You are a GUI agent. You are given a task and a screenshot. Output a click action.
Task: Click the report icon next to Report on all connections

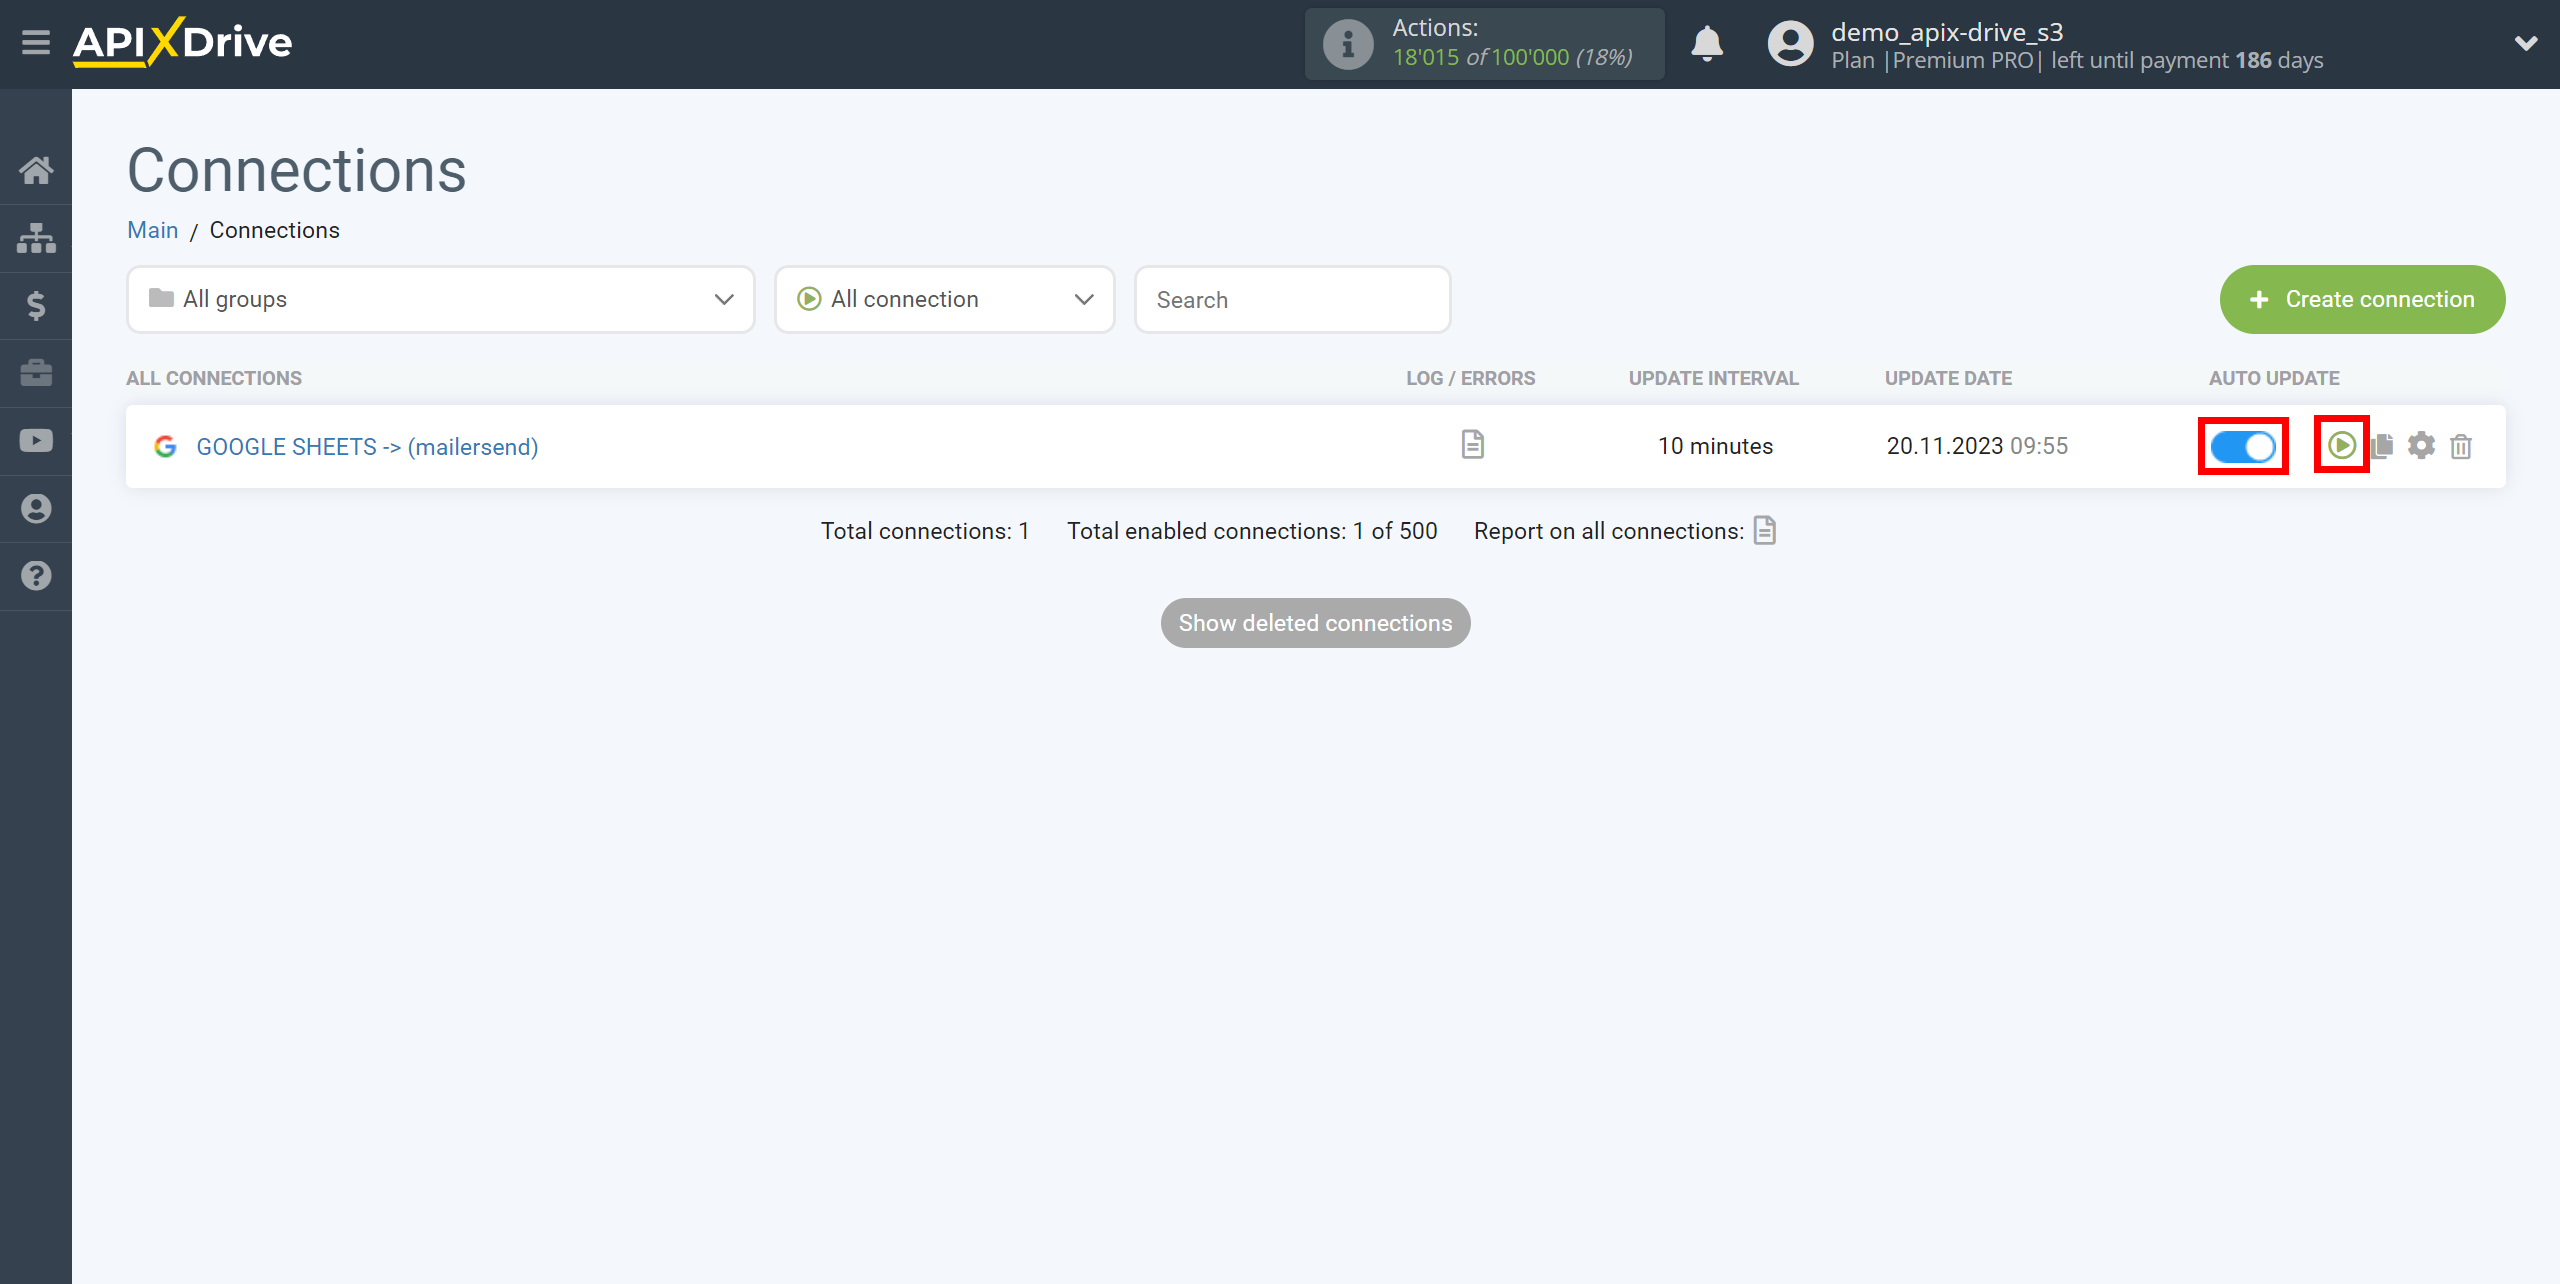(x=1766, y=529)
